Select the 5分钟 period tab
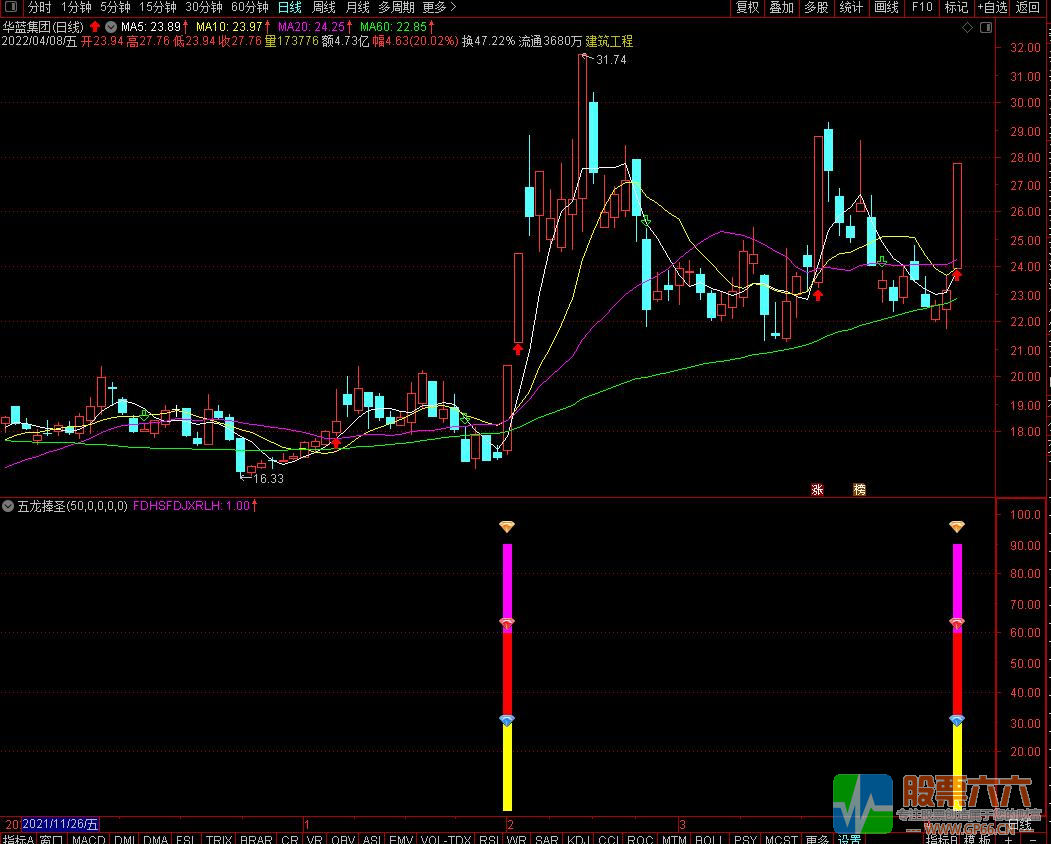The height and width of the screenshot is (844, 1051). click(115, 7)
